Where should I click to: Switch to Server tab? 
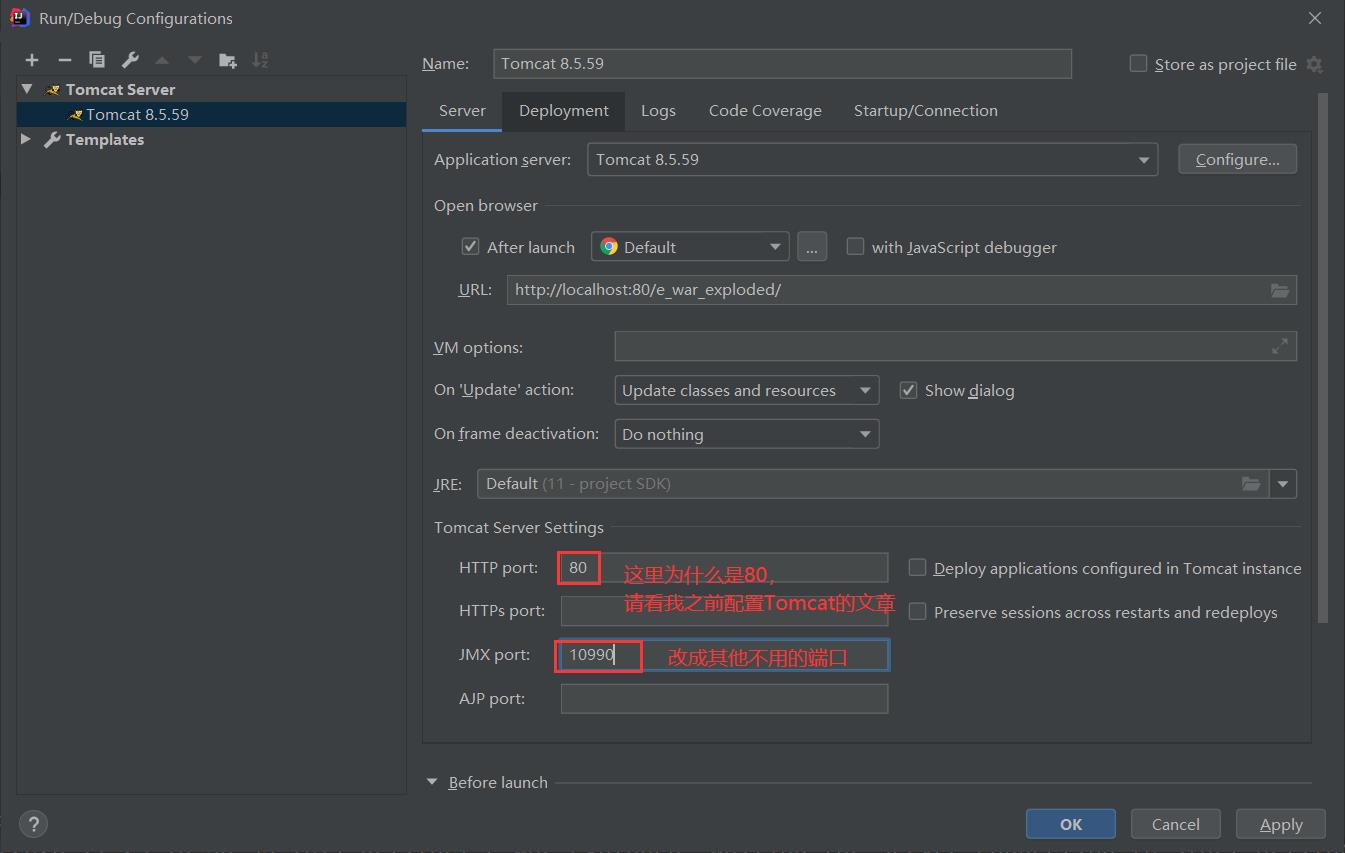462,111
